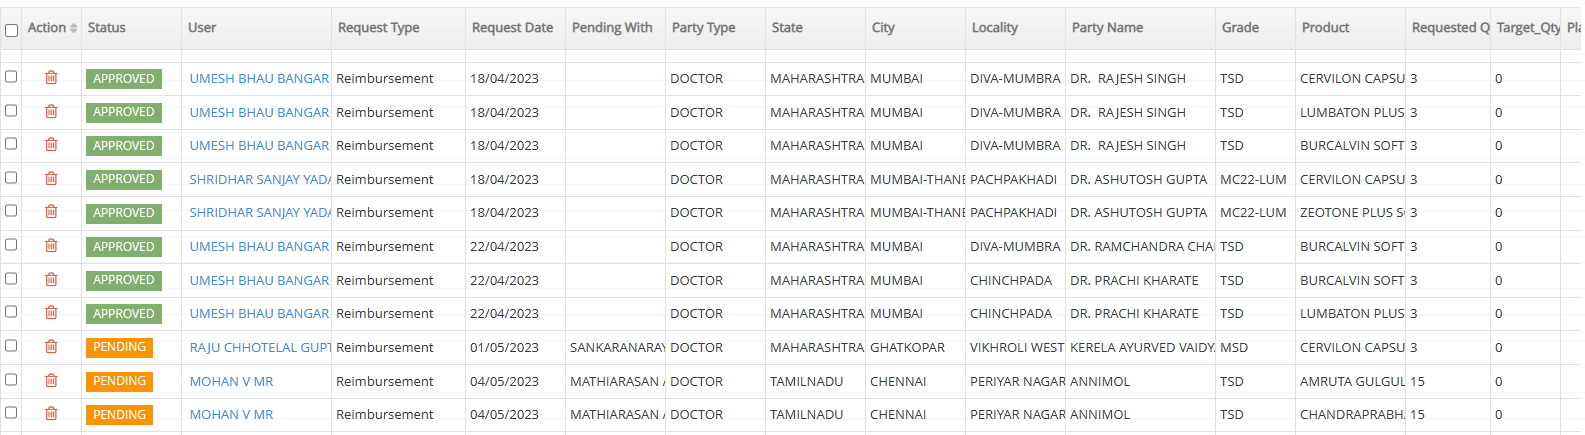Screen dimensions: 1585x435
Task: Remove Dr. Ramchandra's BURCALVIN SOFT request via trash icon
Action: point(51,246)
